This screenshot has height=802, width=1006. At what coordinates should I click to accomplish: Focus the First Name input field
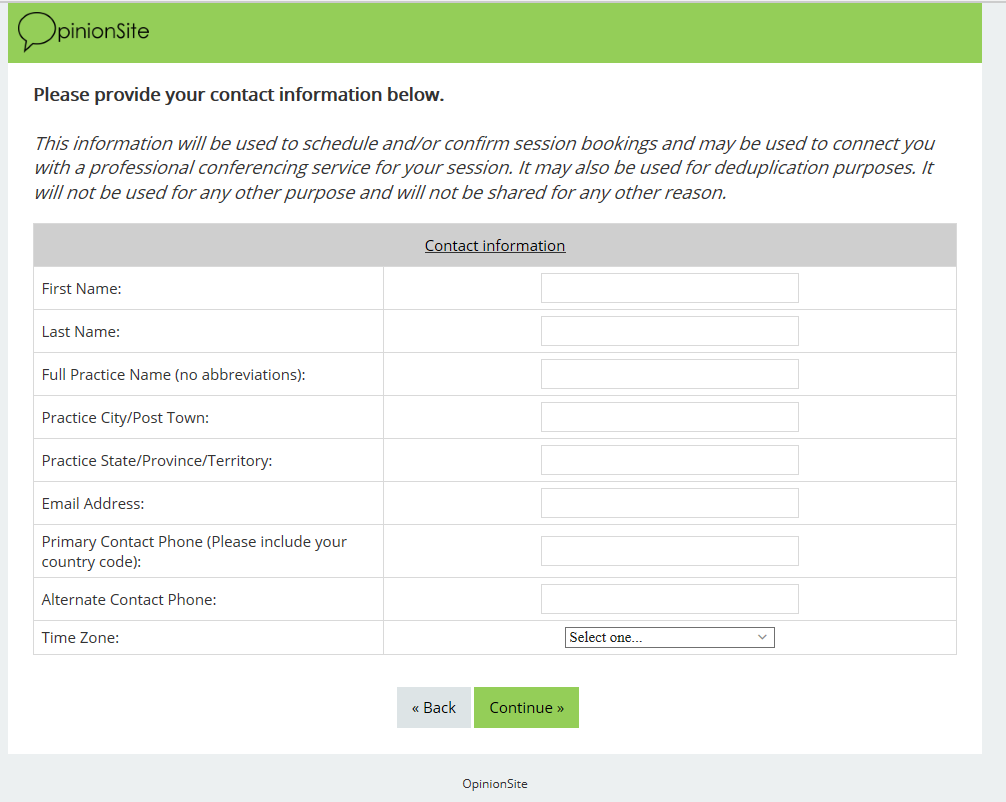(x=669, y=288)
